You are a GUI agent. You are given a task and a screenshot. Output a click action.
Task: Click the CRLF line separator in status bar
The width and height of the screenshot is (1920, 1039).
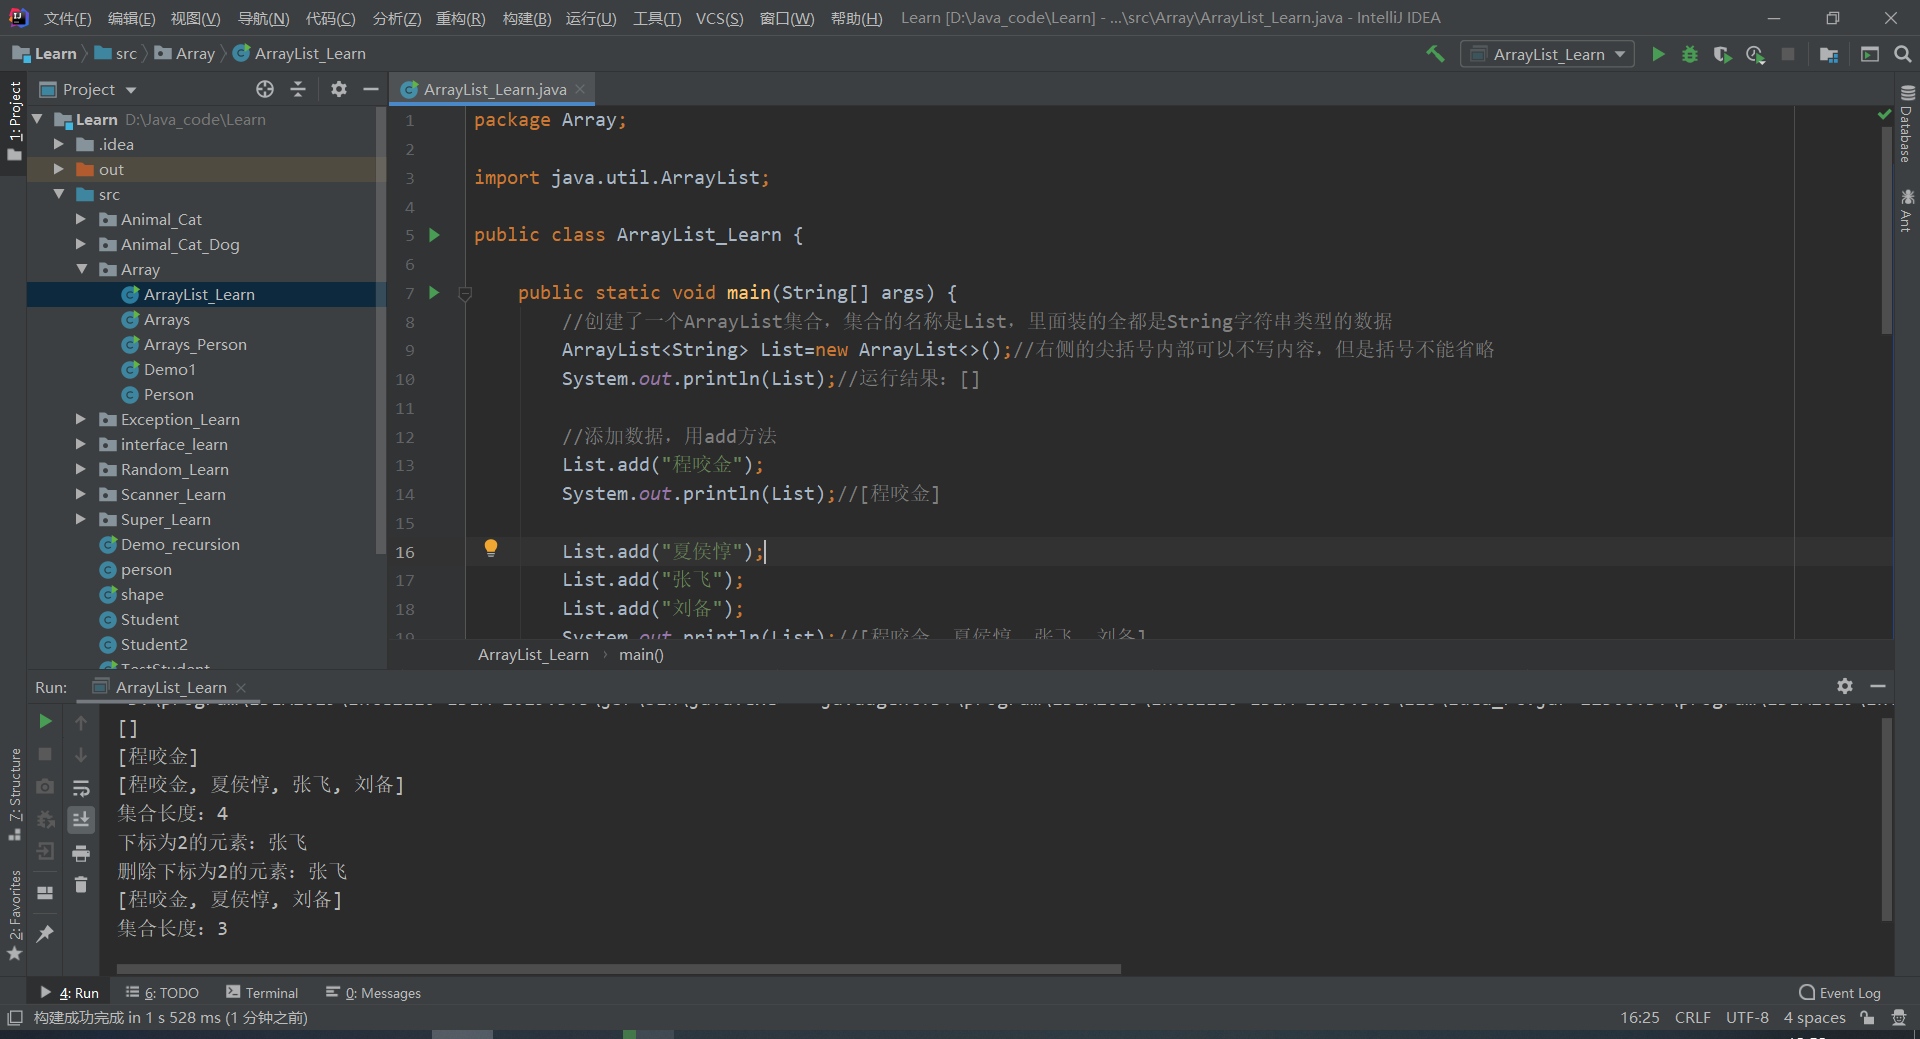[1692, 1018]
